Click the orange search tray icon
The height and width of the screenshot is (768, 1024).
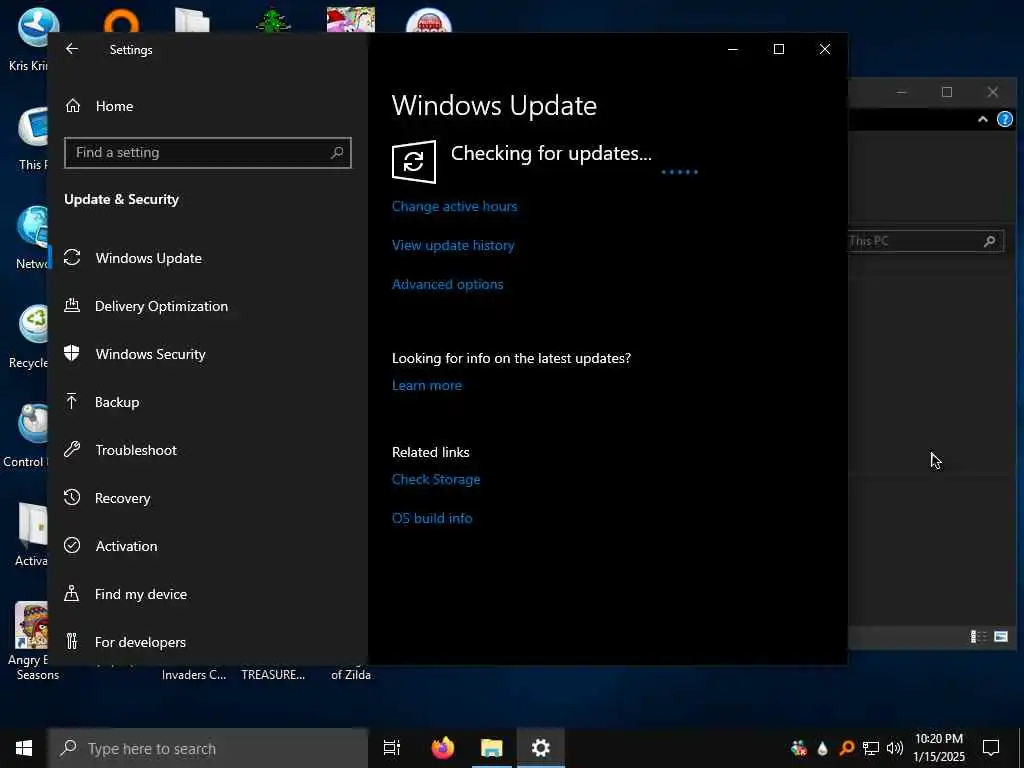(846, 748)
